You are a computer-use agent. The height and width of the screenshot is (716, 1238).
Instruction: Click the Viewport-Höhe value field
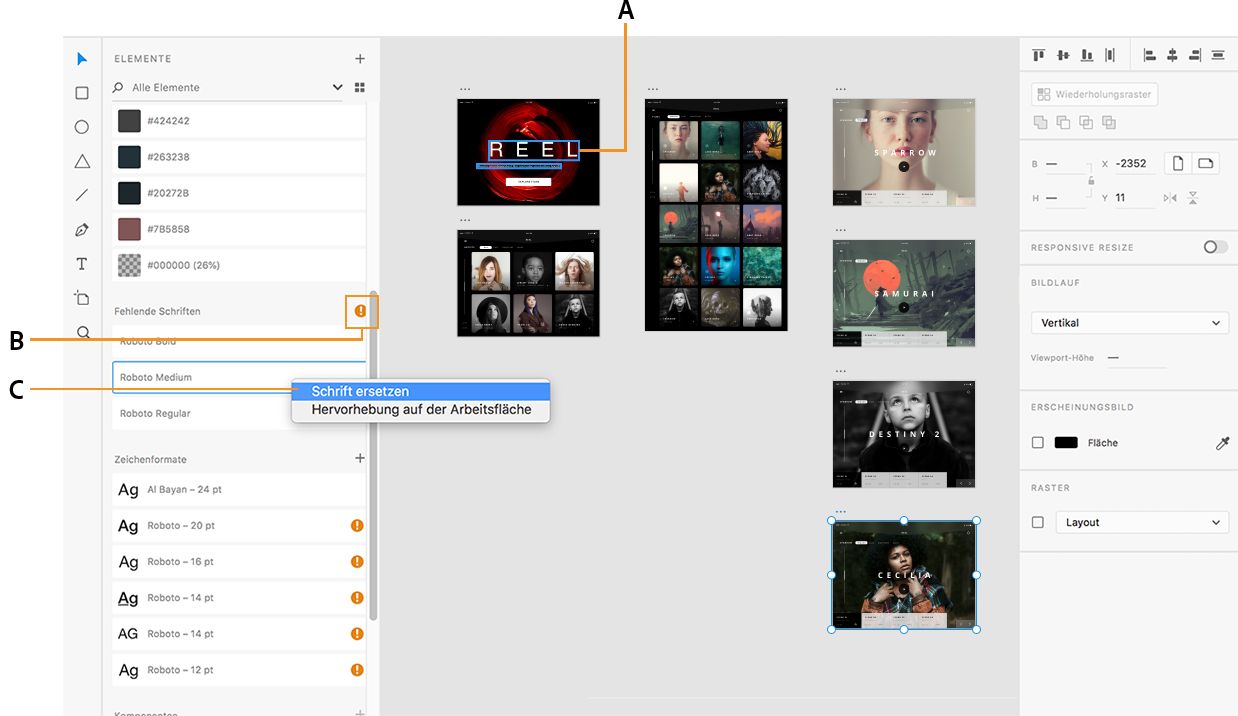pyautogui.click(x=1135, y=358)
